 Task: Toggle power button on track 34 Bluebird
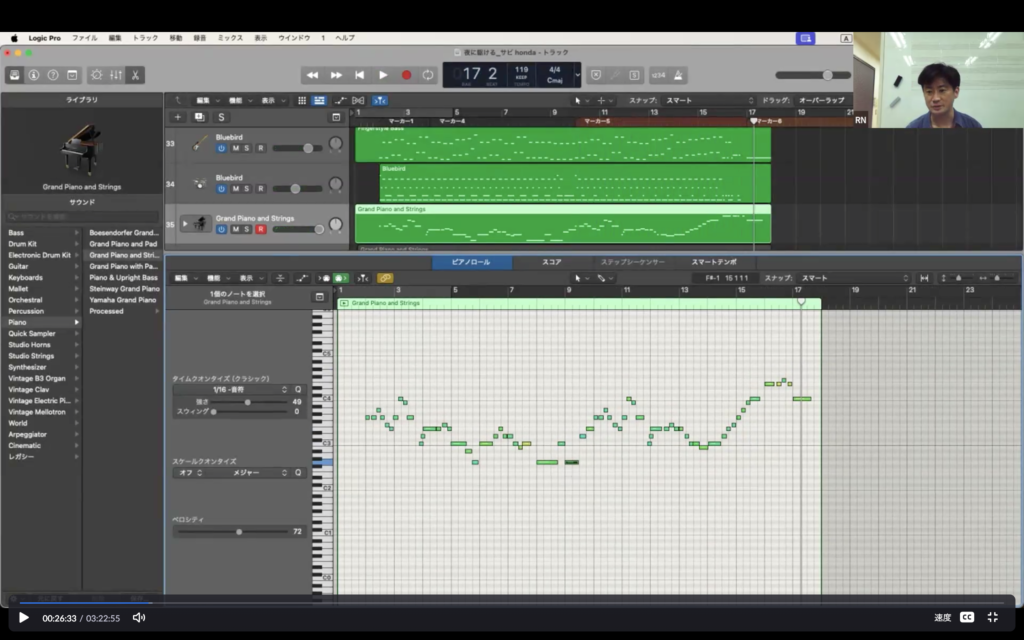click(221, 188)
